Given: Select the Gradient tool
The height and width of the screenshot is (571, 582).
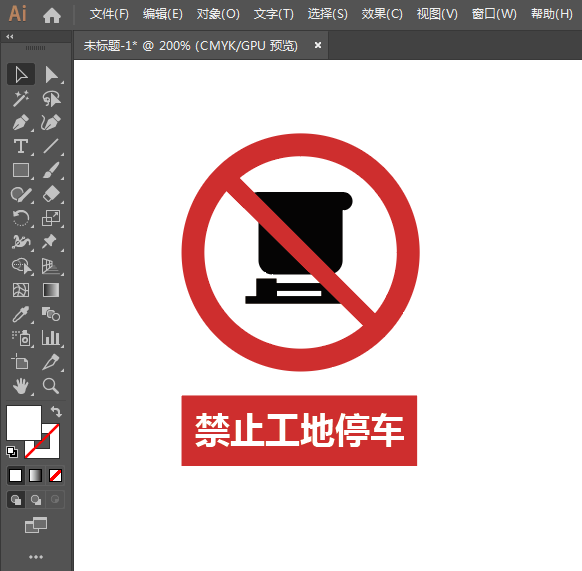Looking at the screenshot, I should pyautogui.click(x=51, y=290).
